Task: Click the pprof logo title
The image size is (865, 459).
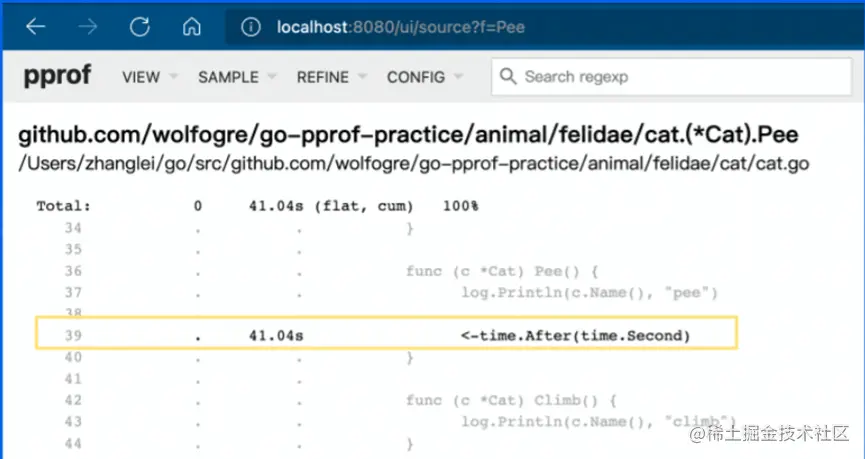Action: pyautogui.click(x=57, y=76)
